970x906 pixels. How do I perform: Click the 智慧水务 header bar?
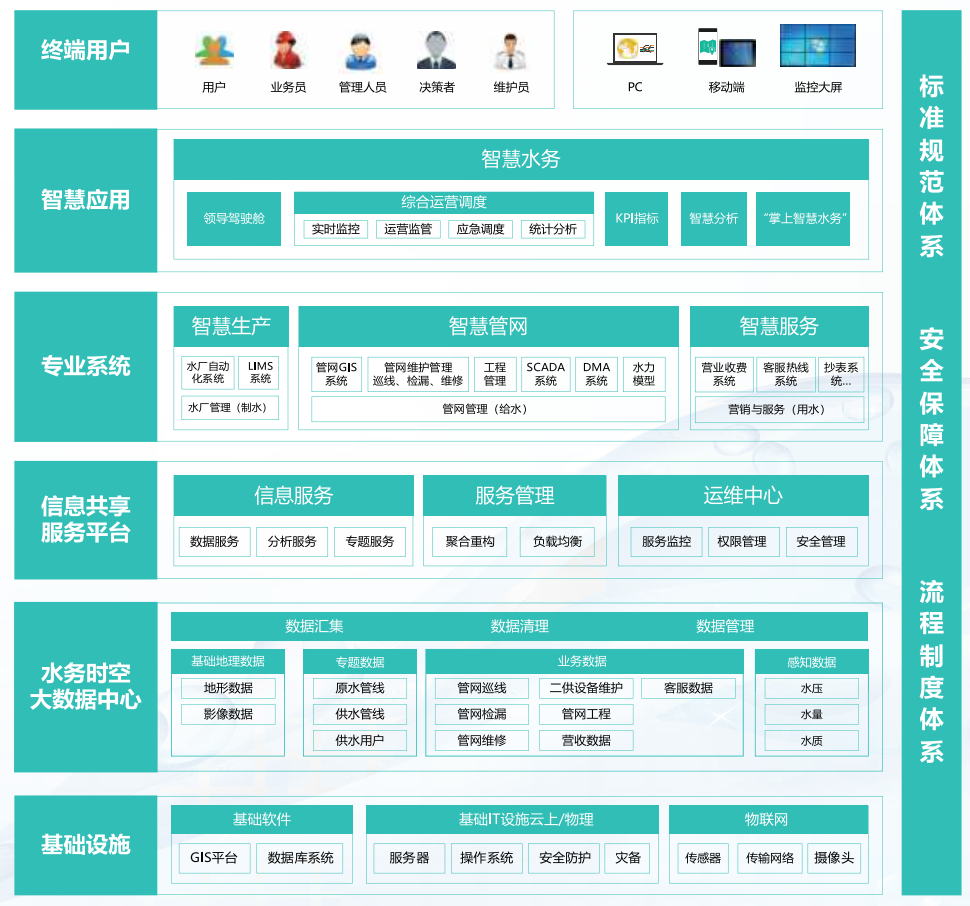click(521, 160)
